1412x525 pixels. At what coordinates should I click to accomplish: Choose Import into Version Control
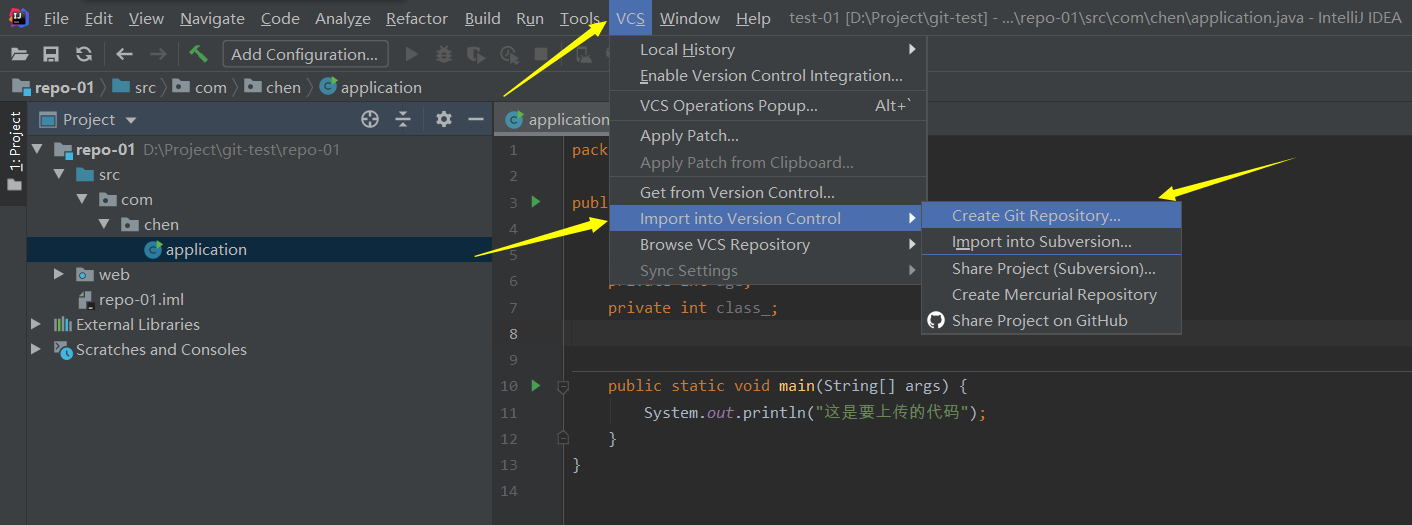point(768,218)
